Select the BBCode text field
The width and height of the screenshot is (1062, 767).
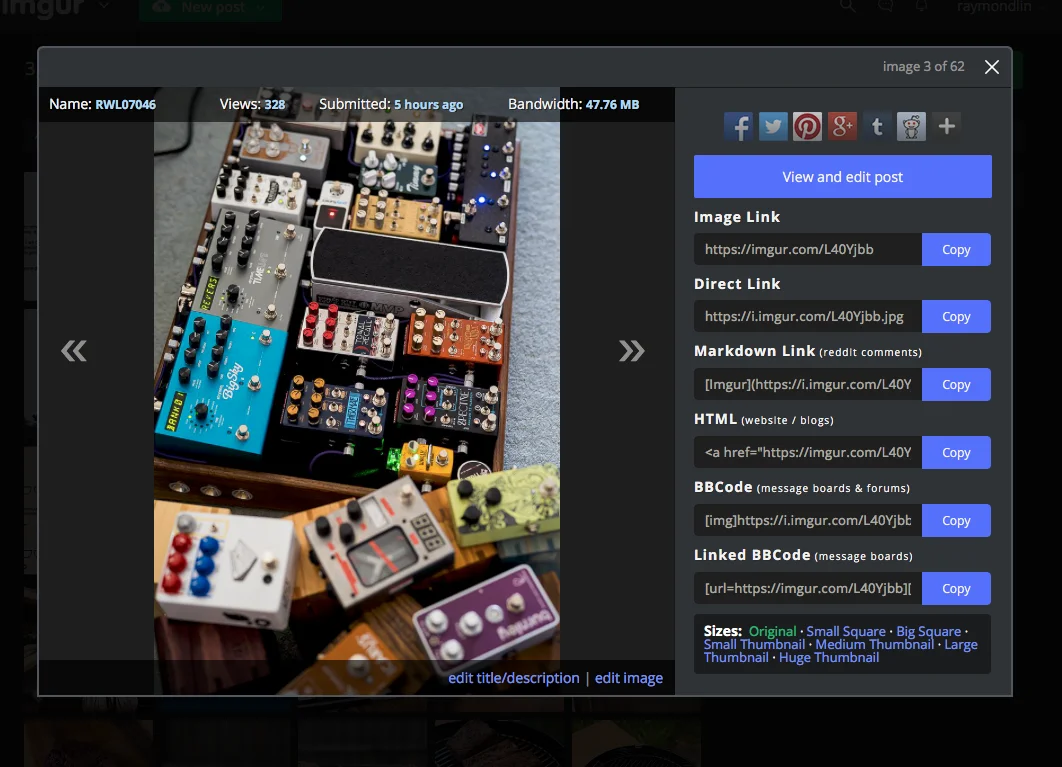pos(808,520)
